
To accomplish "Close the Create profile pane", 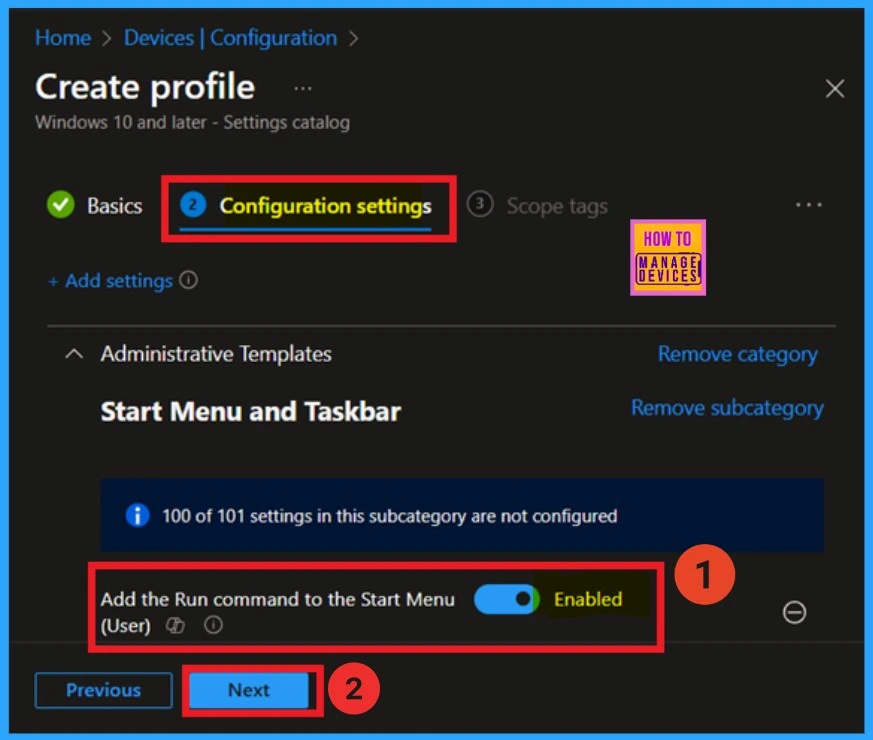I will coord(835,88).
